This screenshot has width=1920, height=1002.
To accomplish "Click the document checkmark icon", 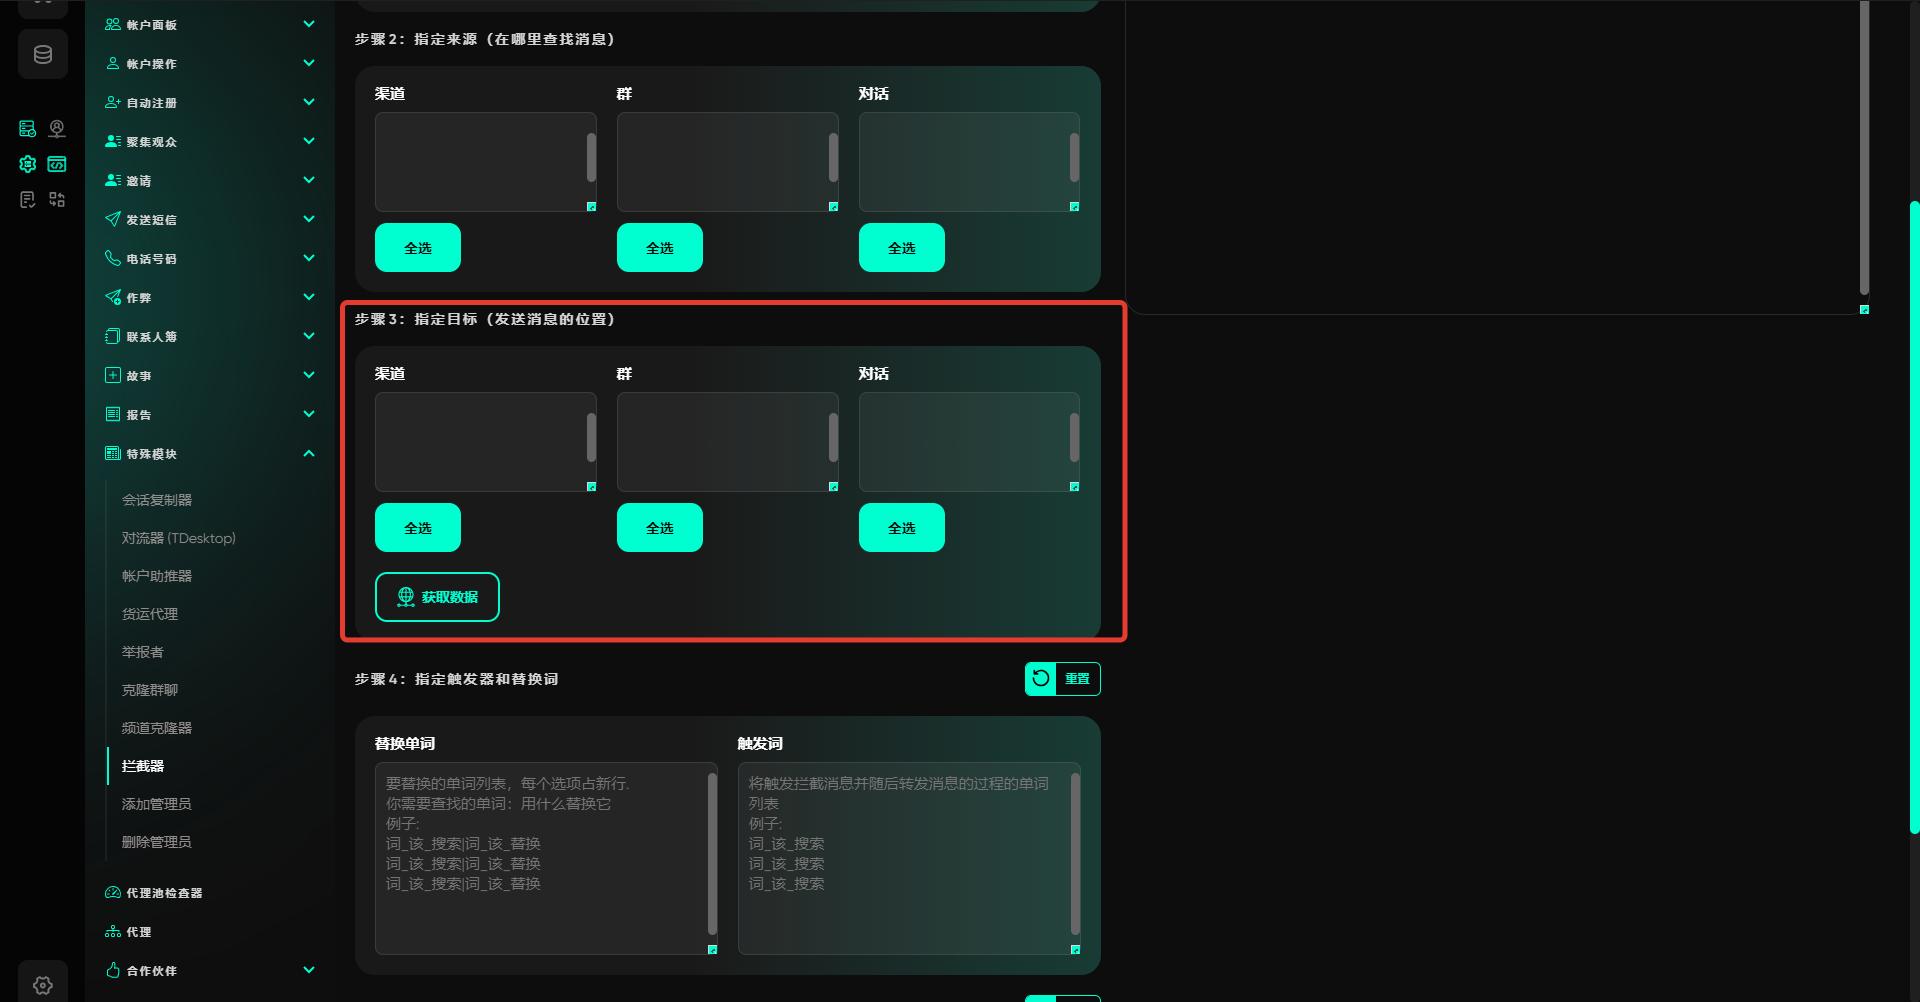I will click(x=28, y=200).
